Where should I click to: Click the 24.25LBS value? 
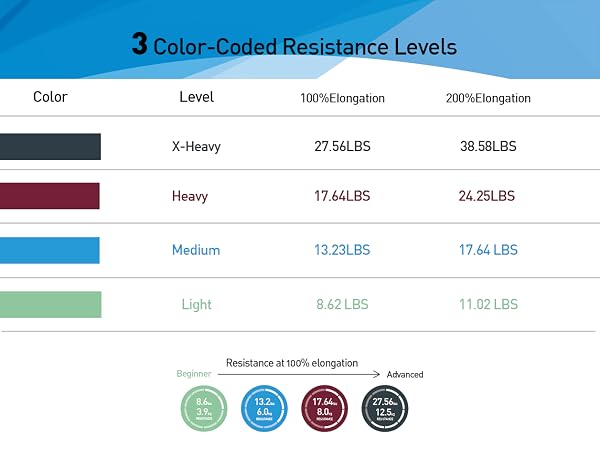(x=487, y=196)
